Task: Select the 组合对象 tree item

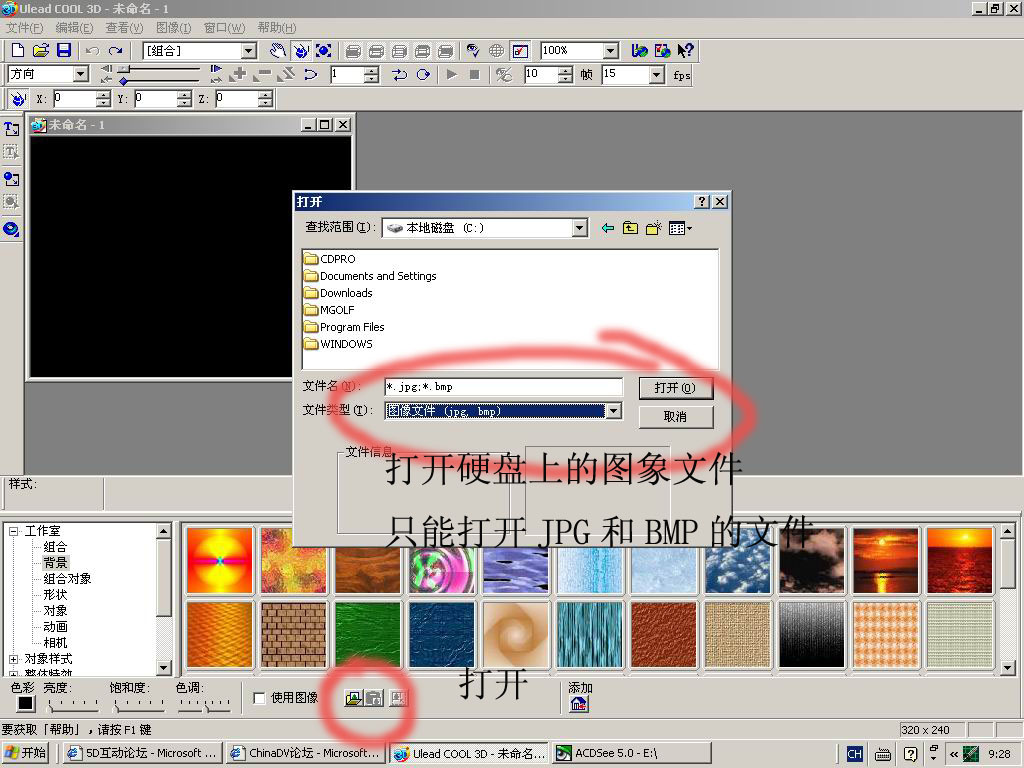Action: [67, 579]
